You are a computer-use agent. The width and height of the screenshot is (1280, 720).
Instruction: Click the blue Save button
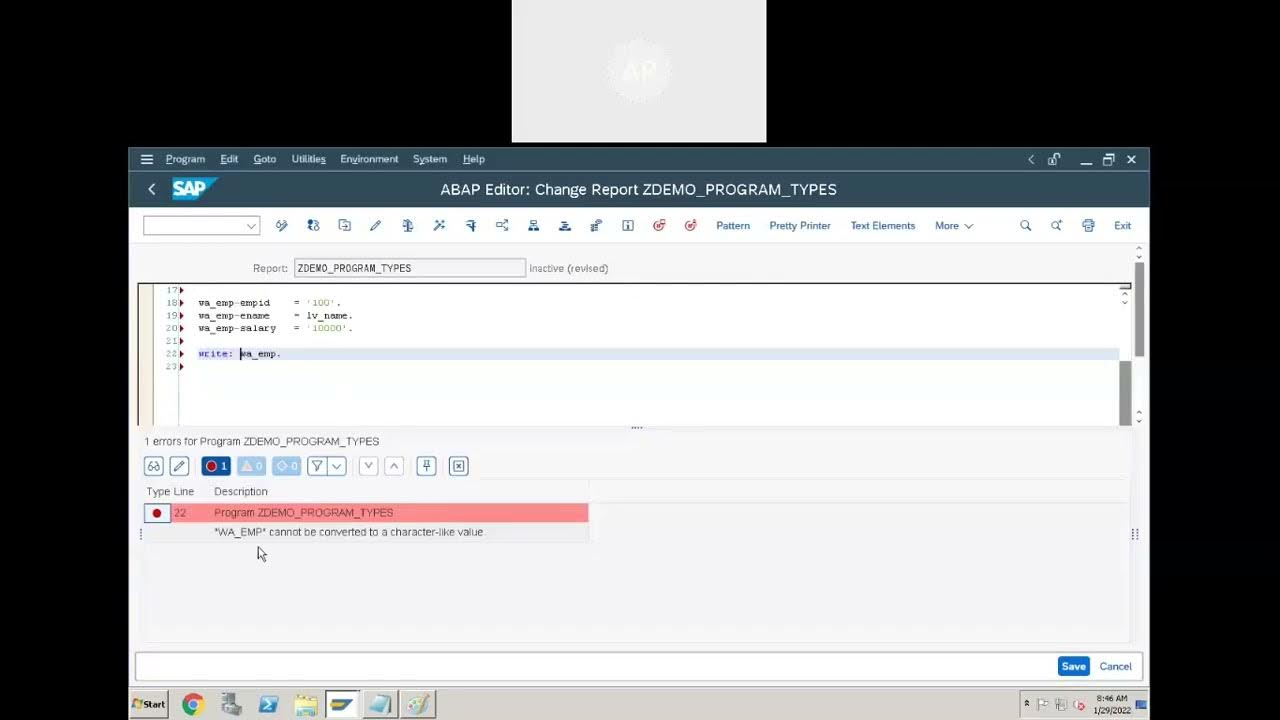point(1074,666)
